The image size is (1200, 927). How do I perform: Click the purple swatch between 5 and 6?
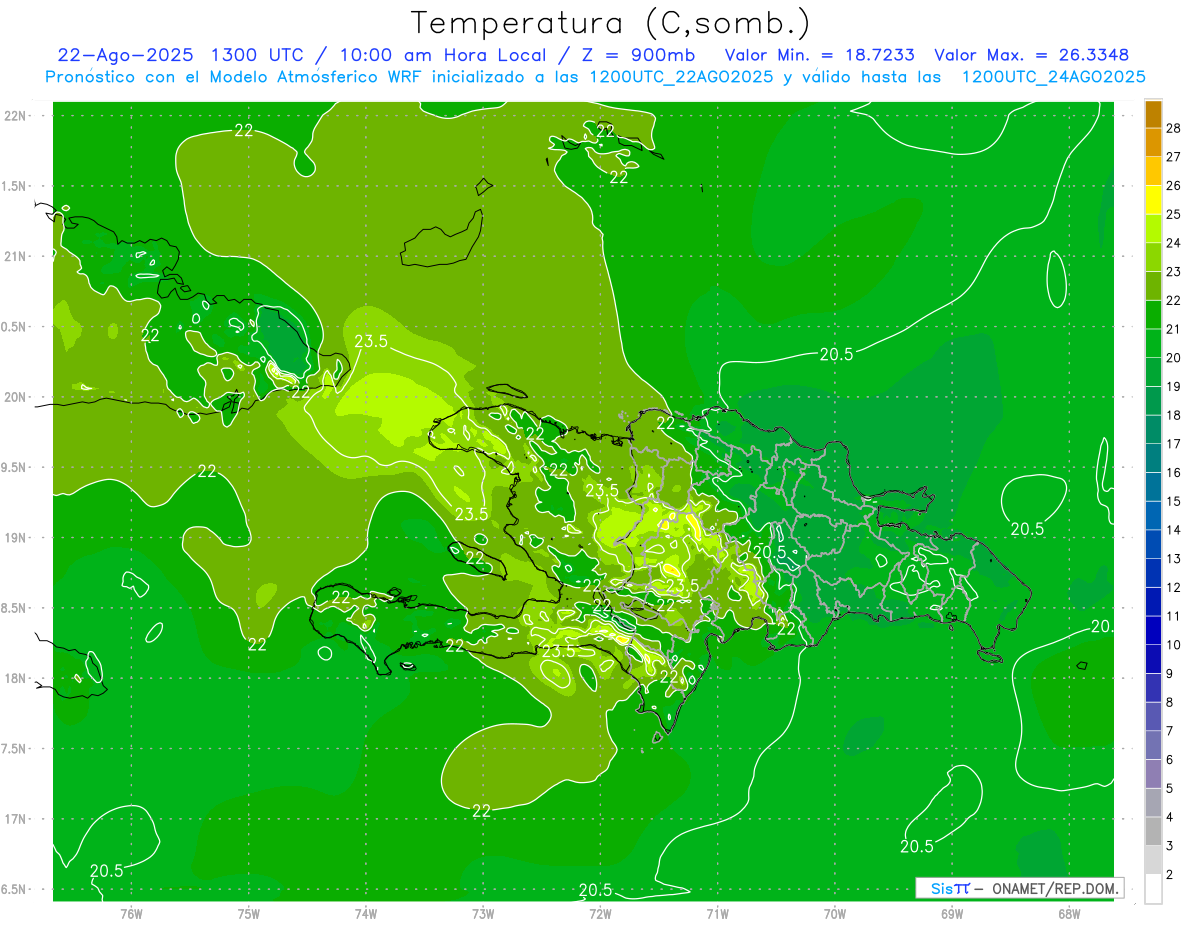click(x=1153, y=774)
